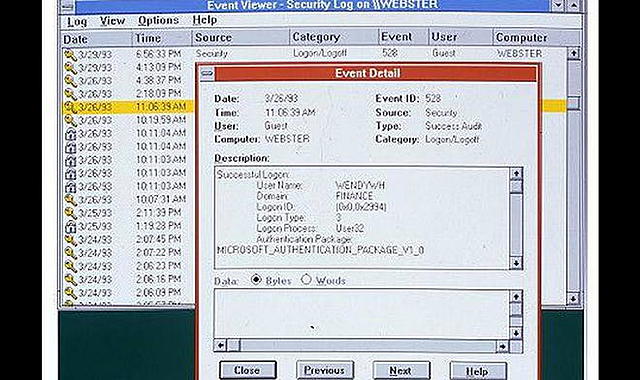
Task: Click the Guest user in first list row
Action: 444,53
